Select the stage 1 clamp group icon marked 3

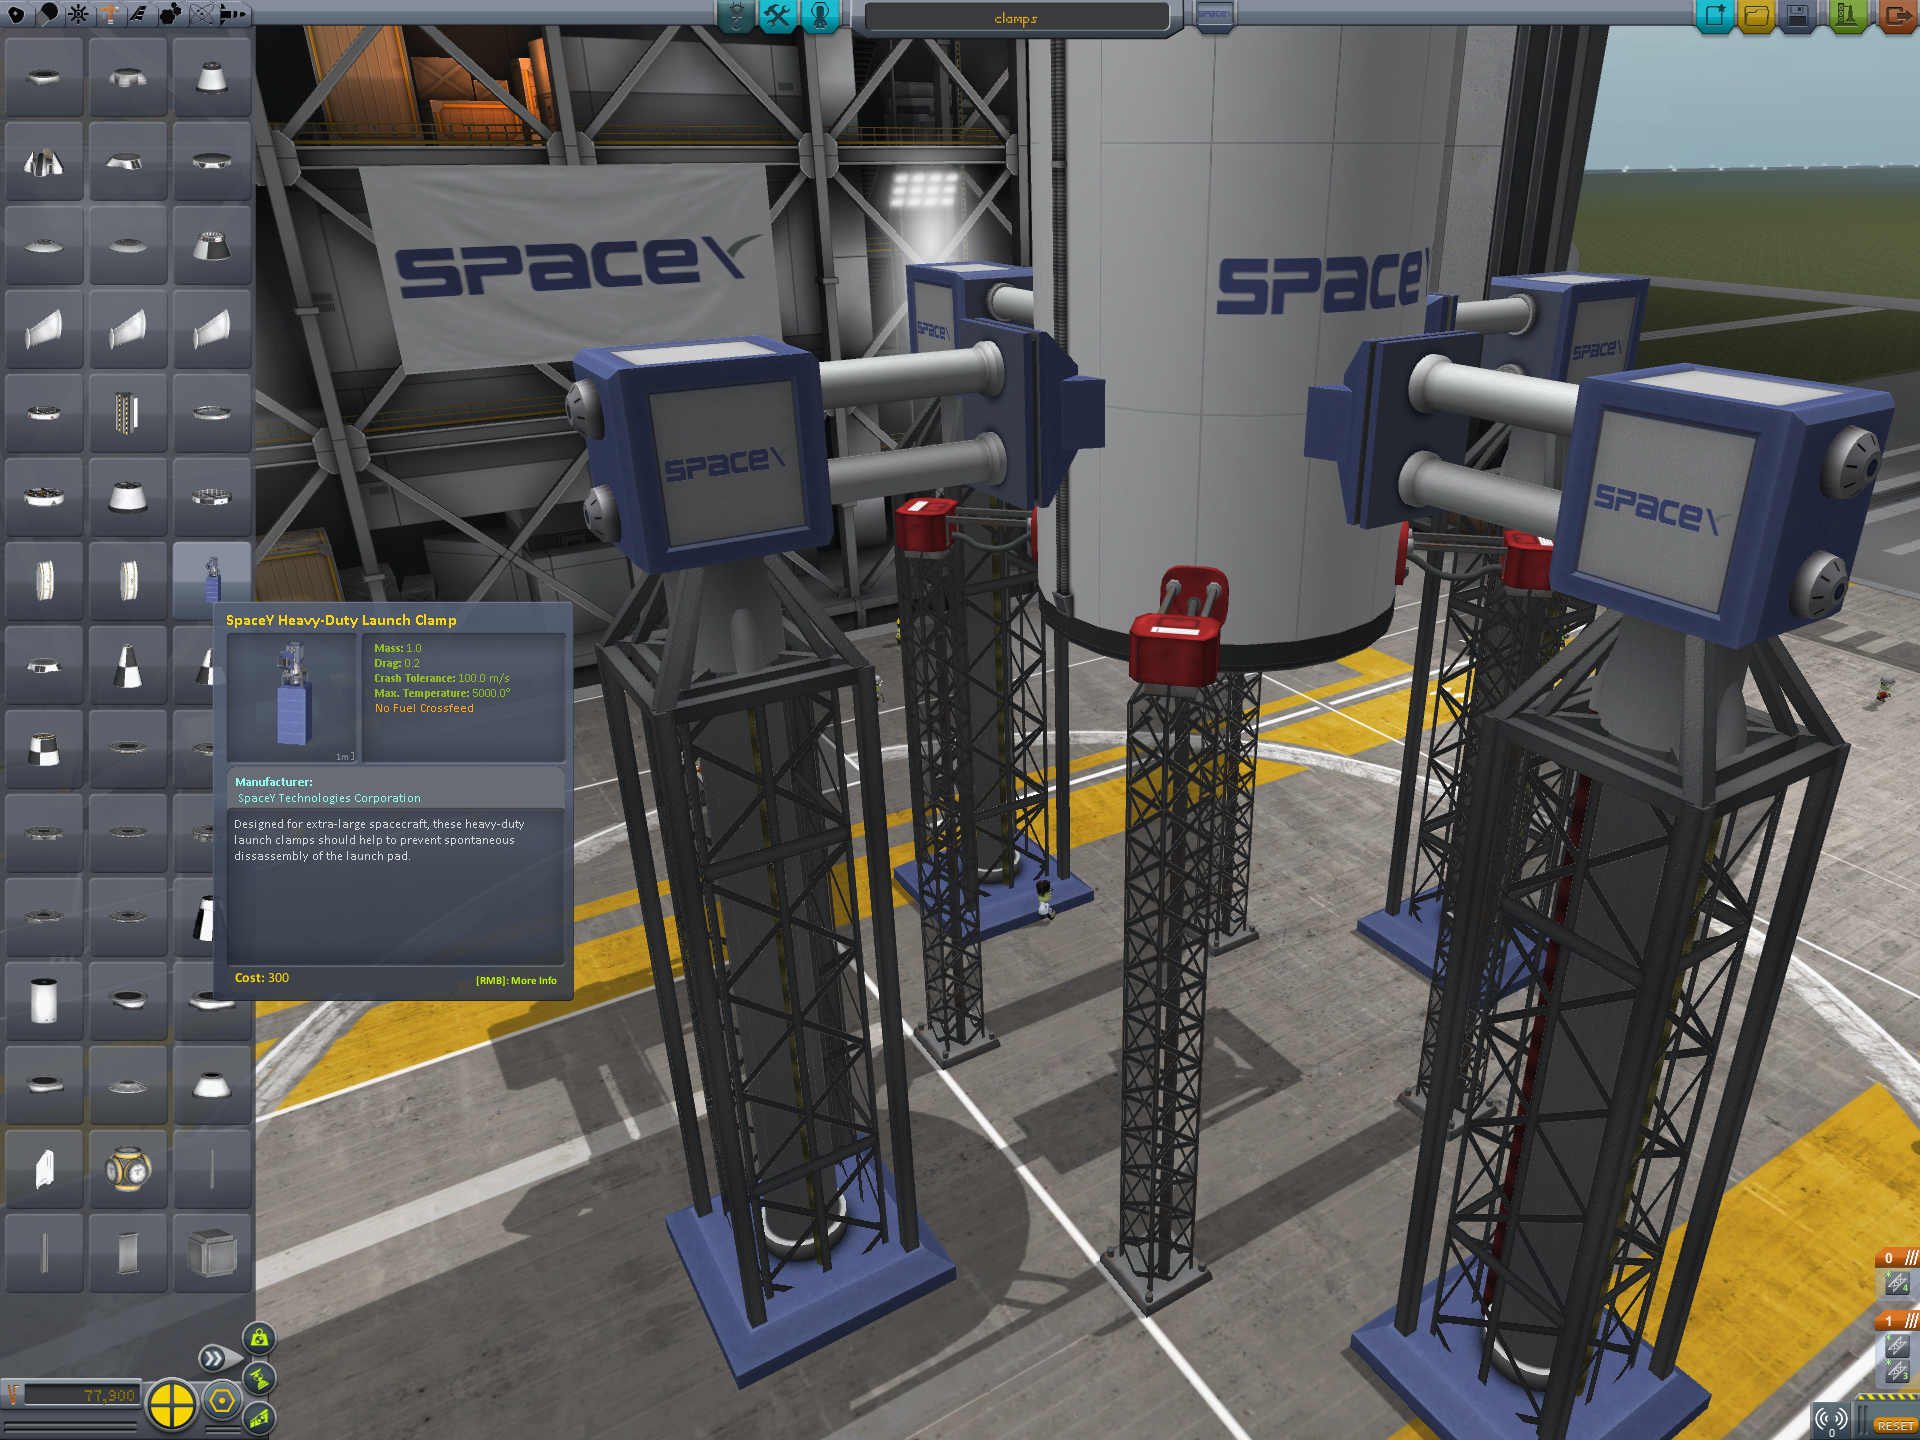(x=1897, y=1370)
